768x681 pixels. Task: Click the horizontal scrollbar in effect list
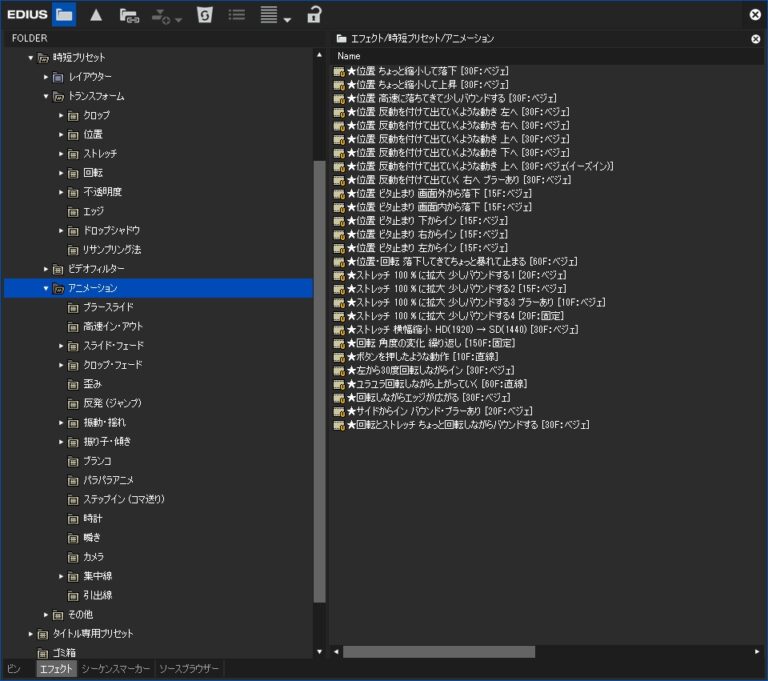coord(438,652)
